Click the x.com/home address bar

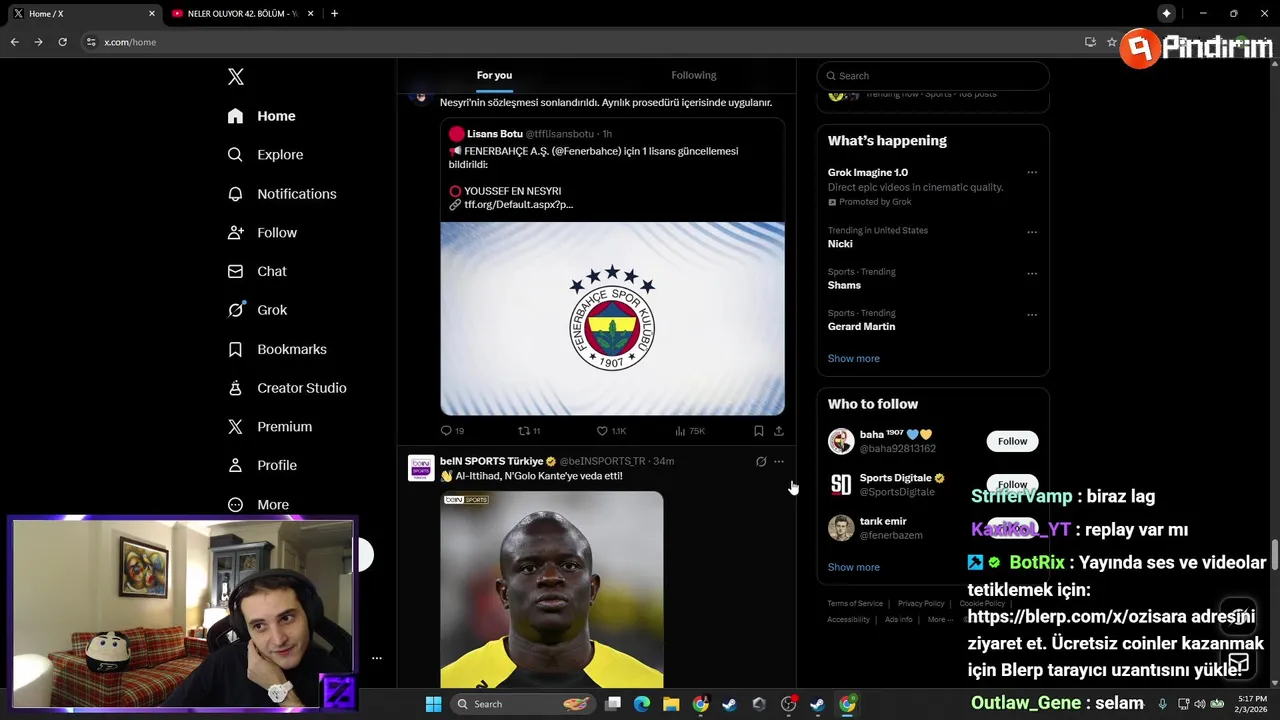(580, 42)
